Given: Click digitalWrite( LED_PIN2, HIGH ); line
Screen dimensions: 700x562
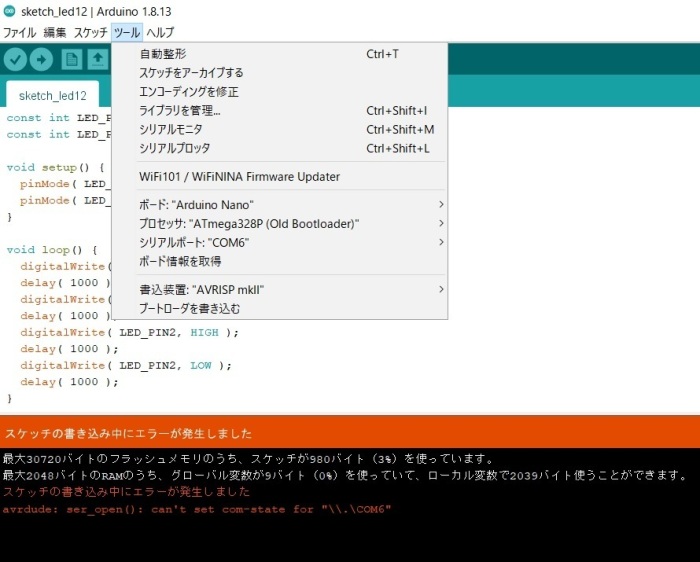Looking at the screenshot, I should coord(129,333).
